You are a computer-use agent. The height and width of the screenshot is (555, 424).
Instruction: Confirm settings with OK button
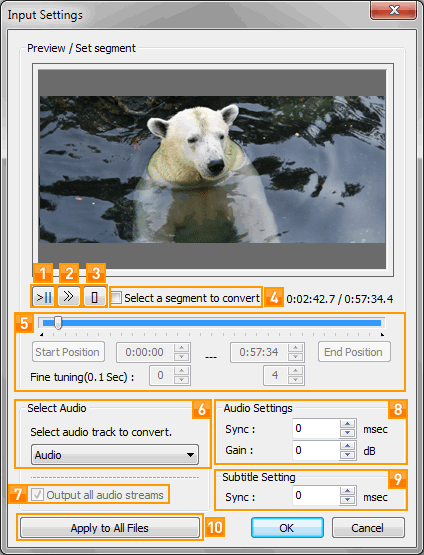pyautogui.click(x=287, y=528)
